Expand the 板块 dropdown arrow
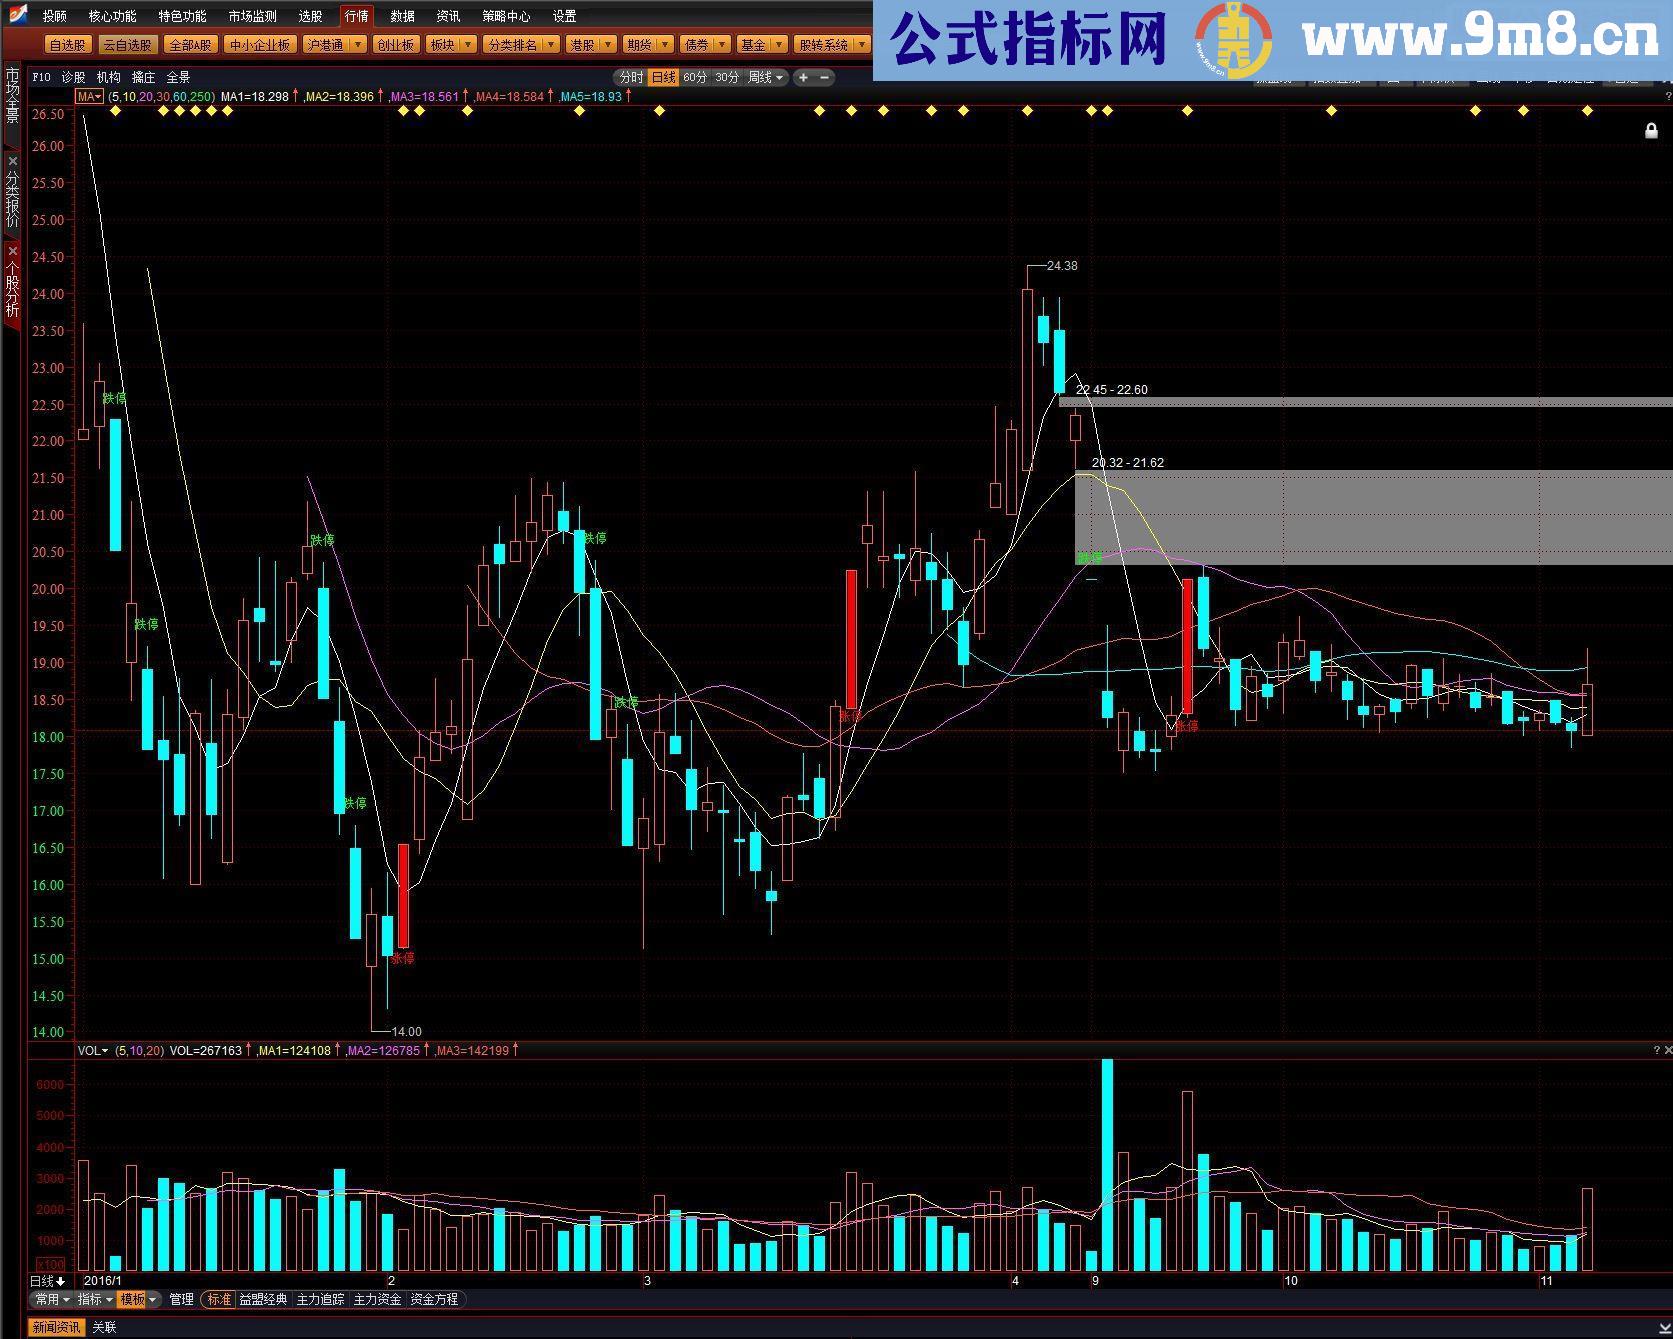This screenshot has height=1339, width=1673. click(467, 45)
